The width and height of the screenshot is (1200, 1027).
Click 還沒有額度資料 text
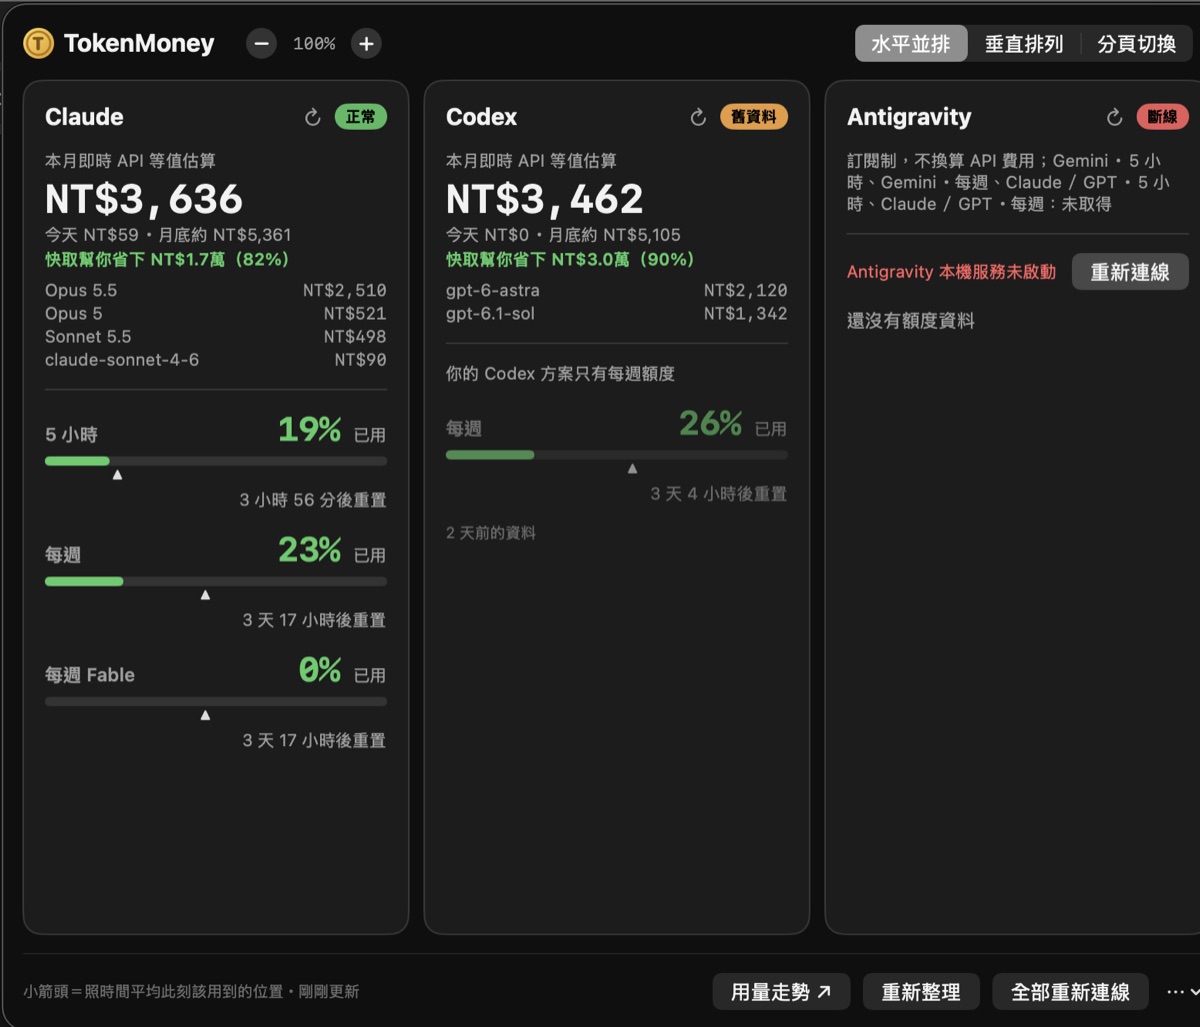click(911, 321)
